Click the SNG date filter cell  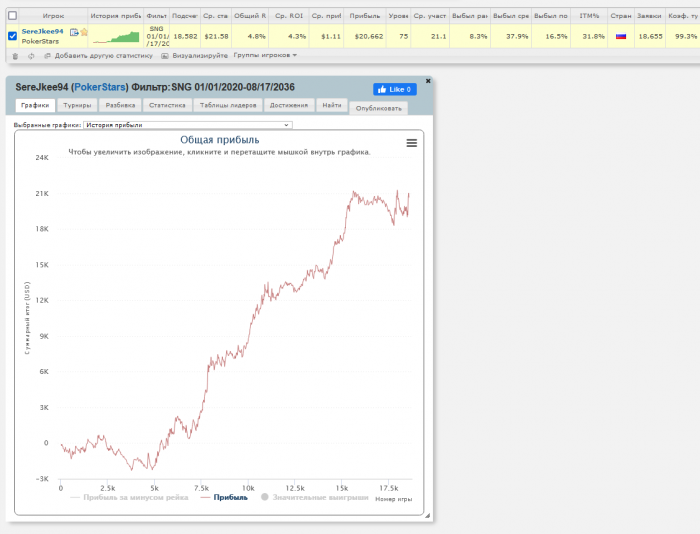click(157, 36)
